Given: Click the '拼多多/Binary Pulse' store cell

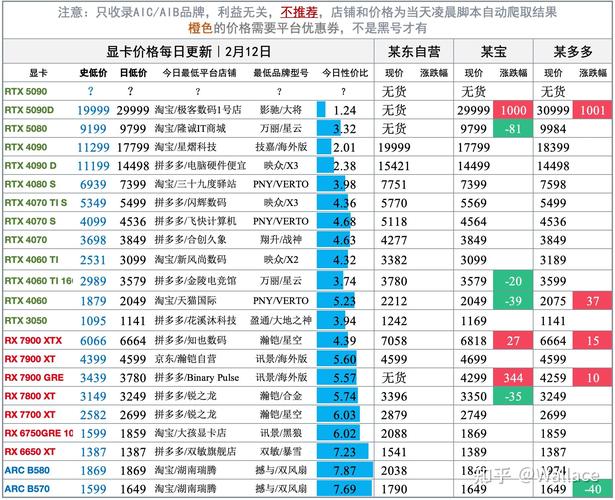Looking at the screenshot, I should (197, 378).
